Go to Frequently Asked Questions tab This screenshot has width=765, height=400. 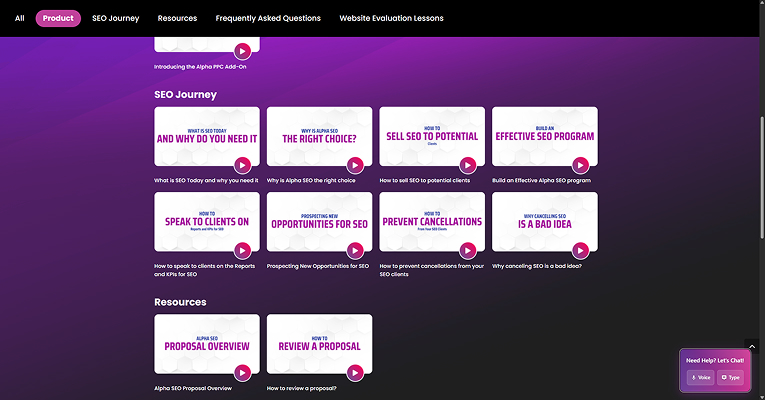268,18
